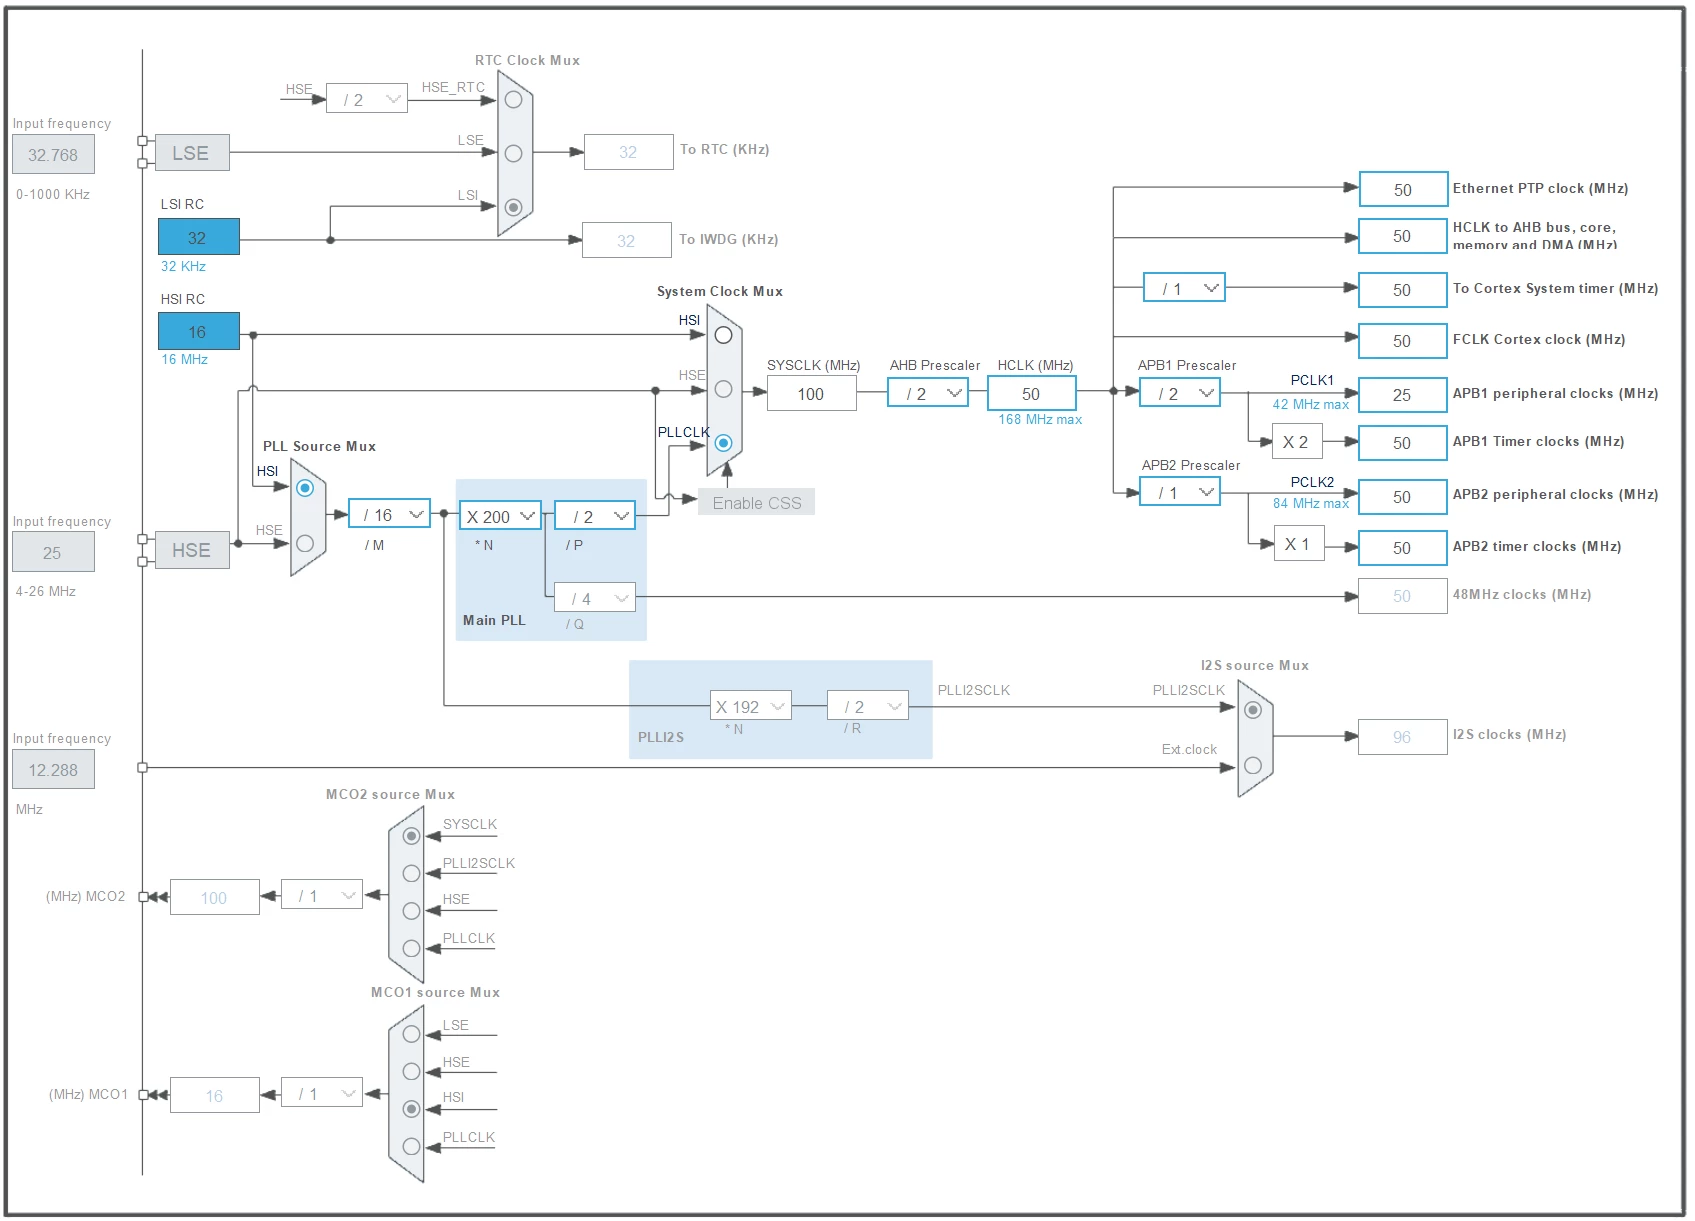Click APB2 peripheral clocks value box
Image resolution: width=1695 pixels, height=1221 pixels.
pos(1403,497)
